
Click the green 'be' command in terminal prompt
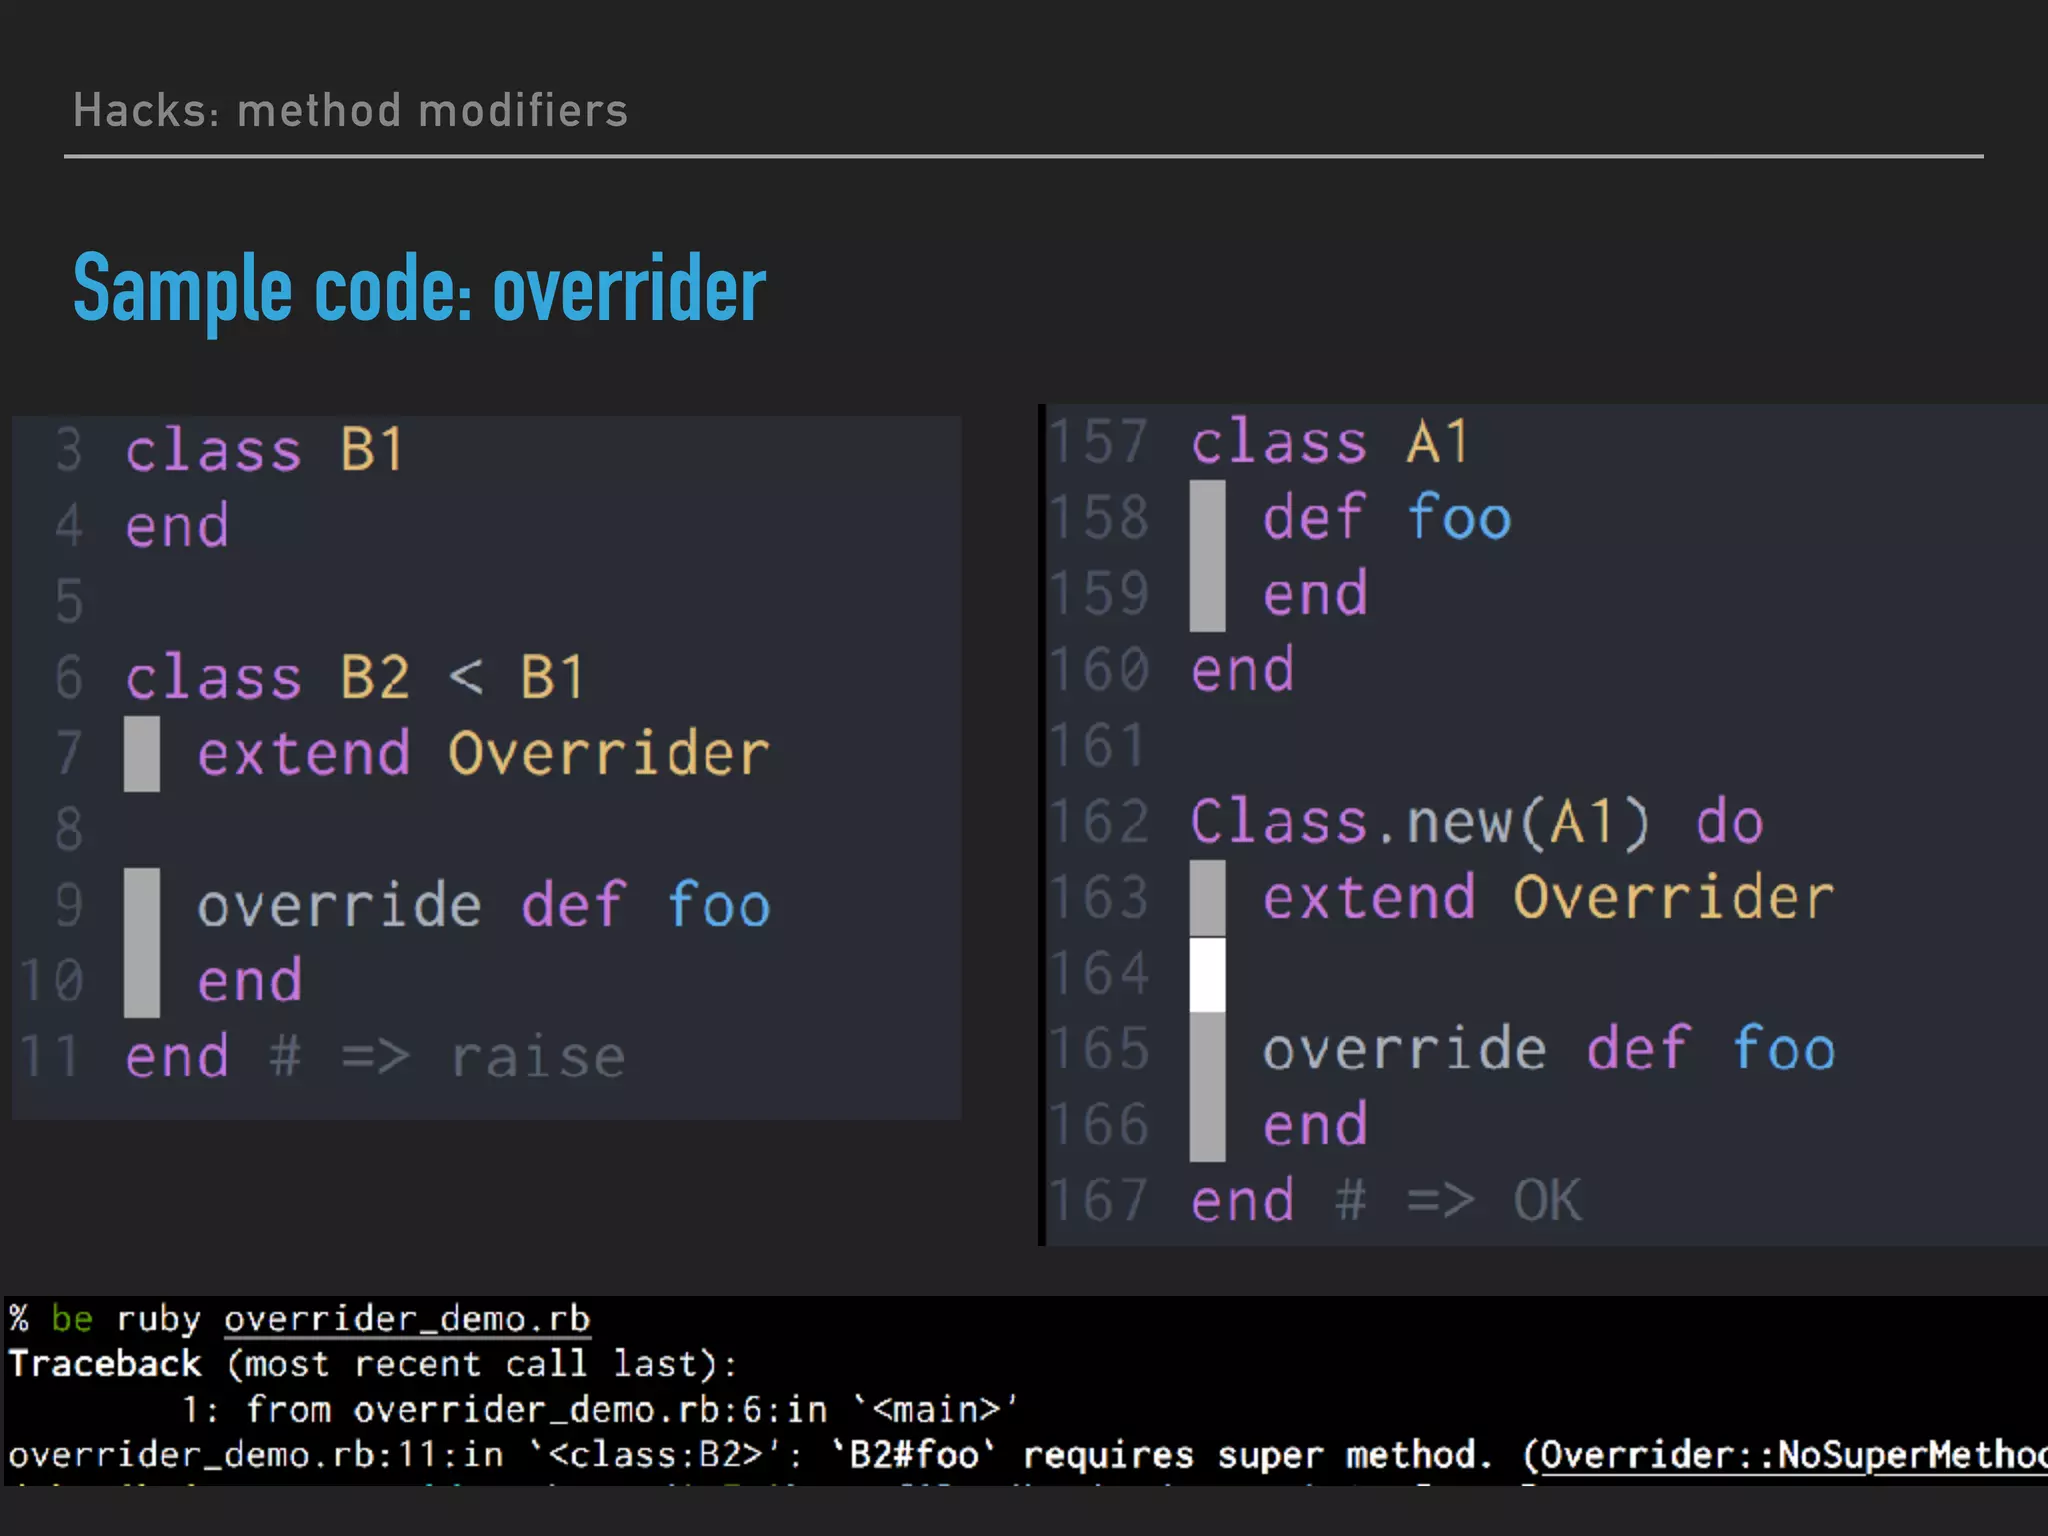coord(72,1319)
